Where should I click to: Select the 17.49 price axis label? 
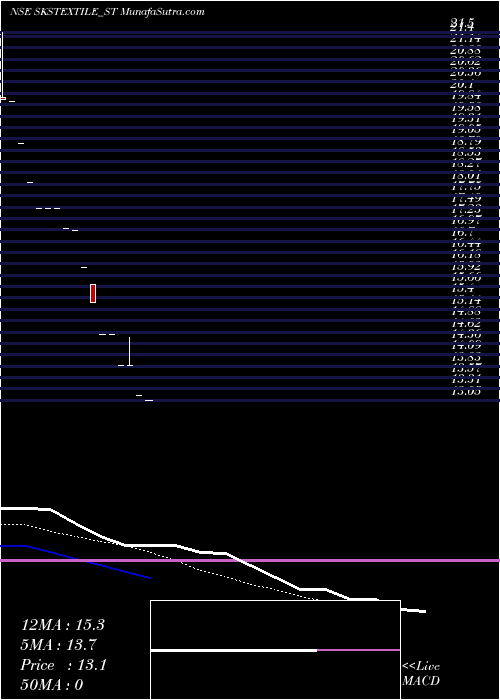click(x=466, y=199)
